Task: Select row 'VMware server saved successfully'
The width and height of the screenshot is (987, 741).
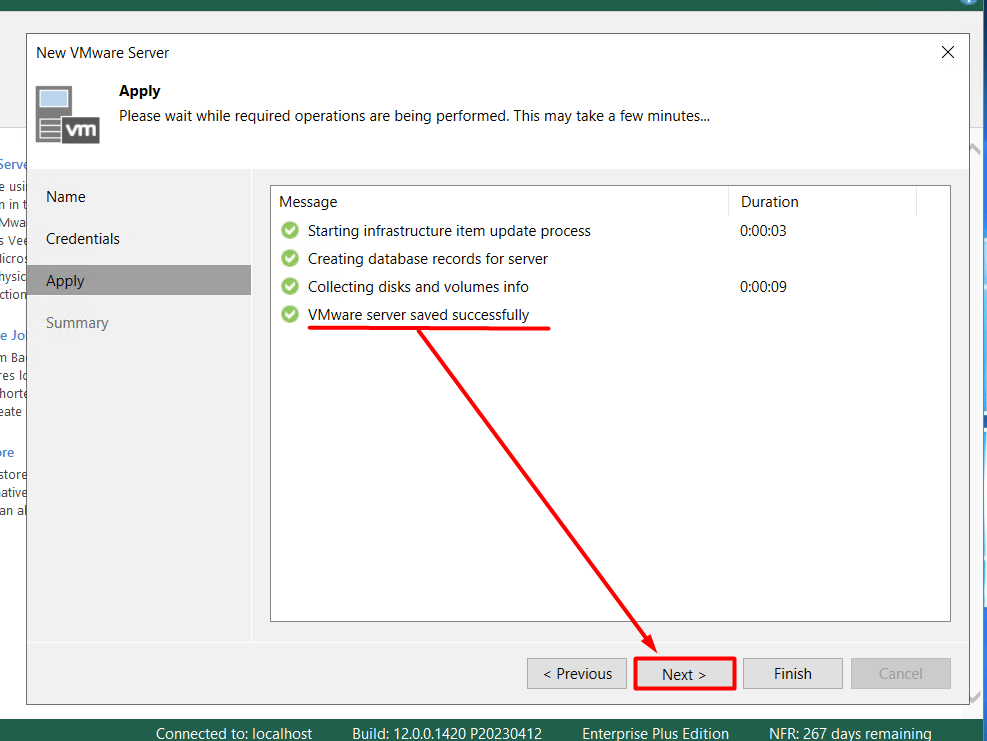Action: [x=610, y=314]
